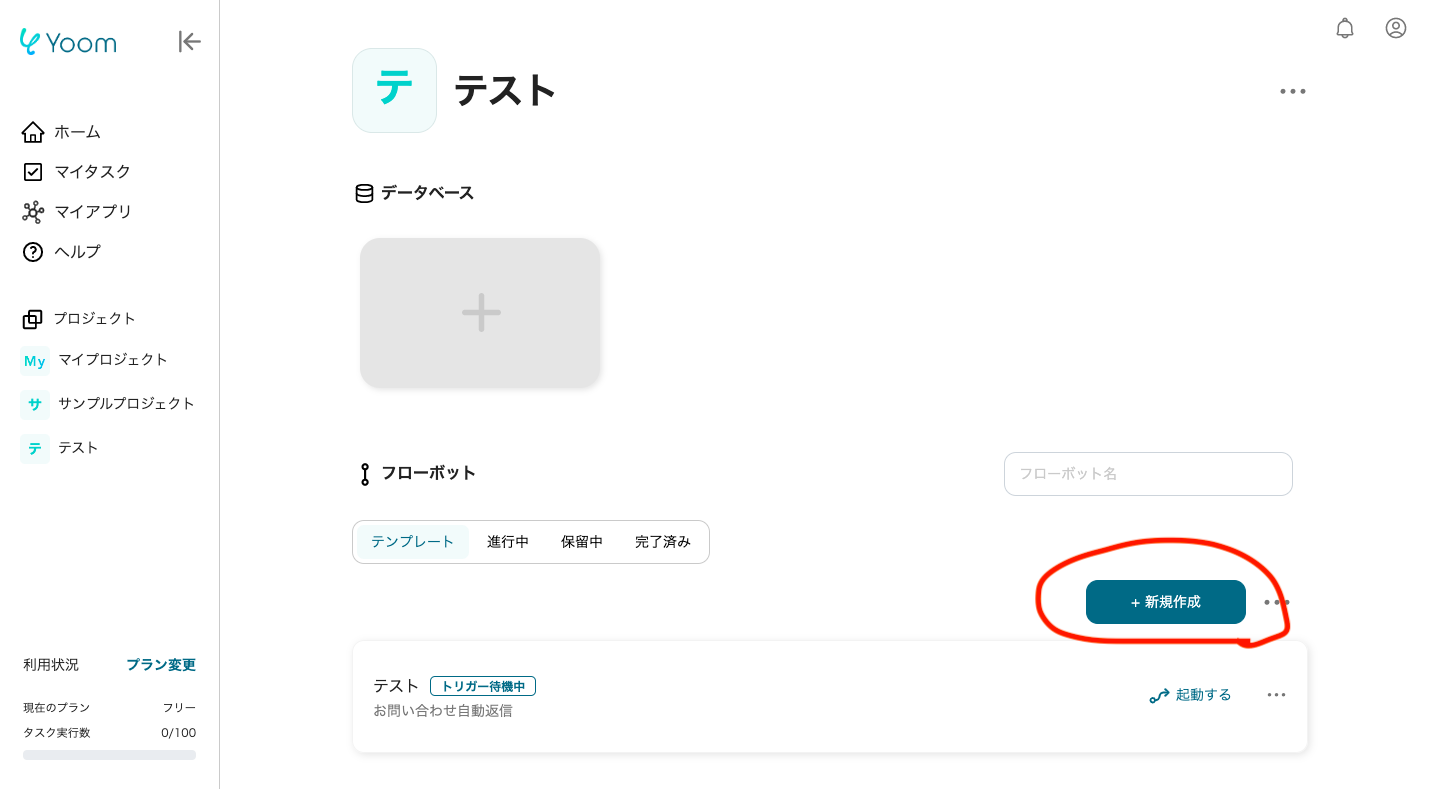Switch to the 進行中 tab
The image size is (1440, 789).
coord(508,542)
